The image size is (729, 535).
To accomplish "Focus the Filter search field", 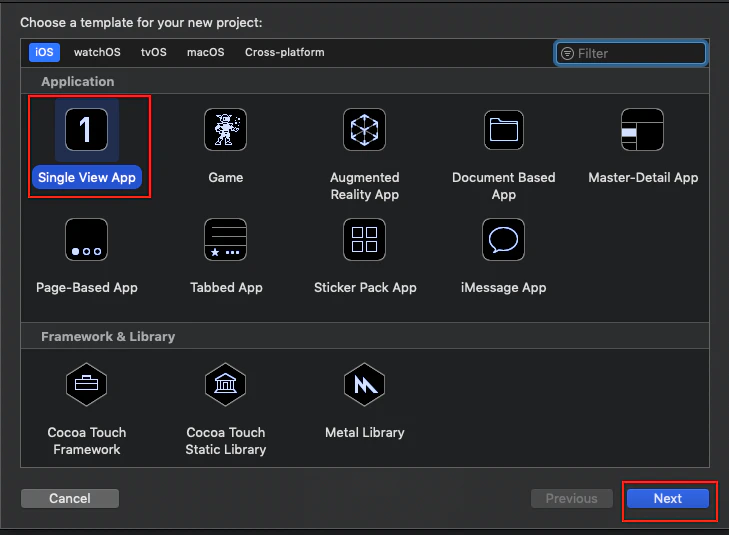I will click(x=631, y=53).
